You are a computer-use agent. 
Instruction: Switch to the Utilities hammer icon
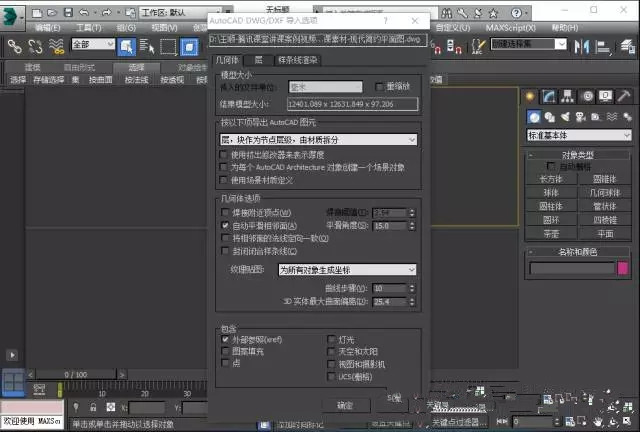click(624, 96)
